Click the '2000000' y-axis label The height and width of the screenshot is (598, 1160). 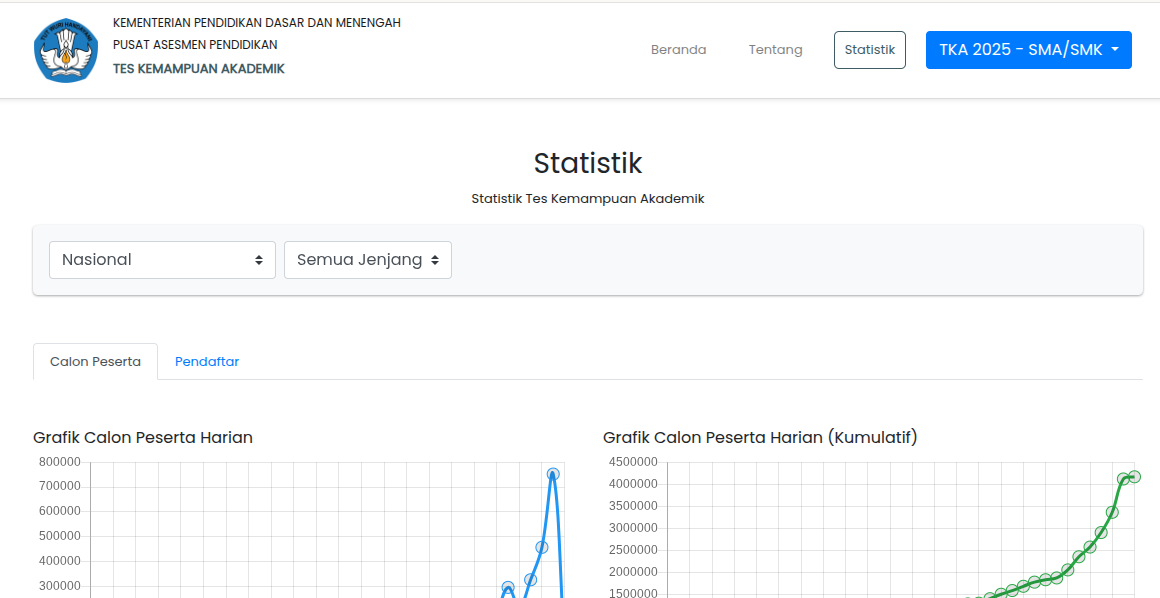coord(633,572)
